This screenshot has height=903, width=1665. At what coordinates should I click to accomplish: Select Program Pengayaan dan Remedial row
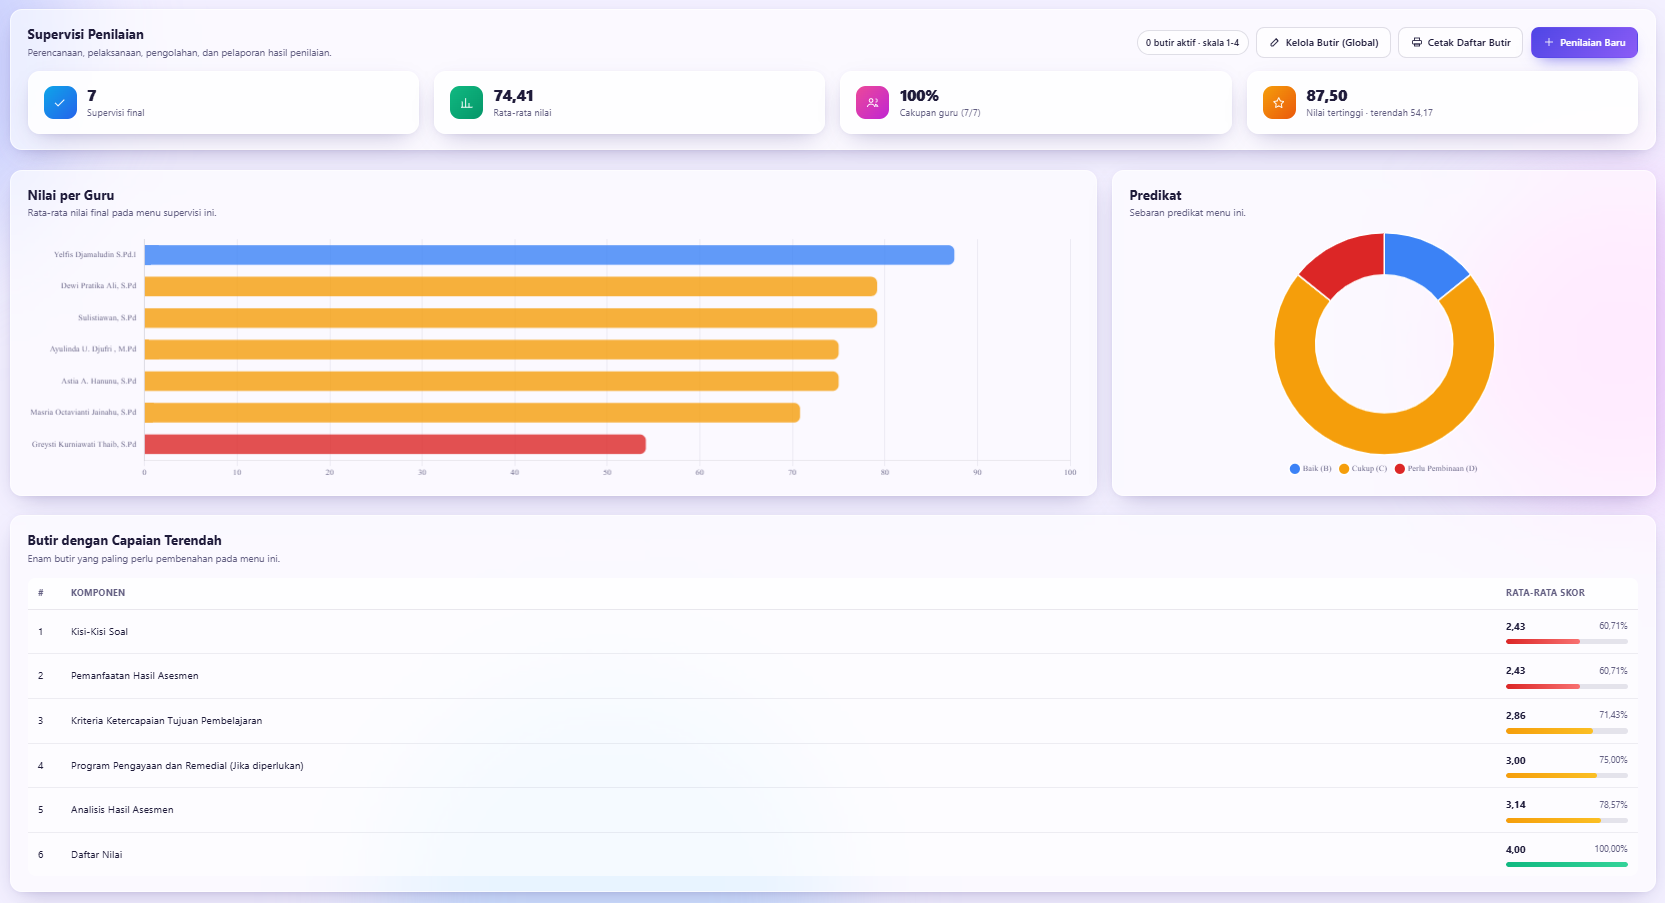point(833,766)
